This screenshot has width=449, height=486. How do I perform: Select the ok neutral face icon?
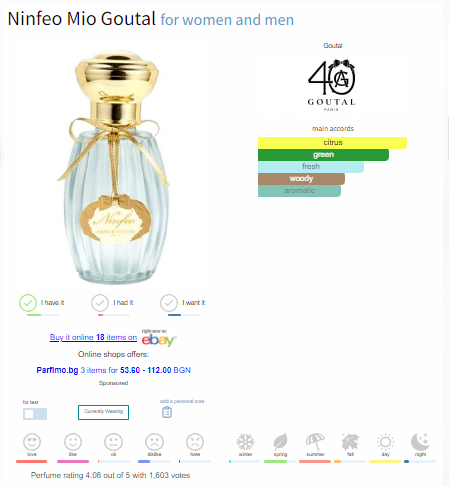113,442
